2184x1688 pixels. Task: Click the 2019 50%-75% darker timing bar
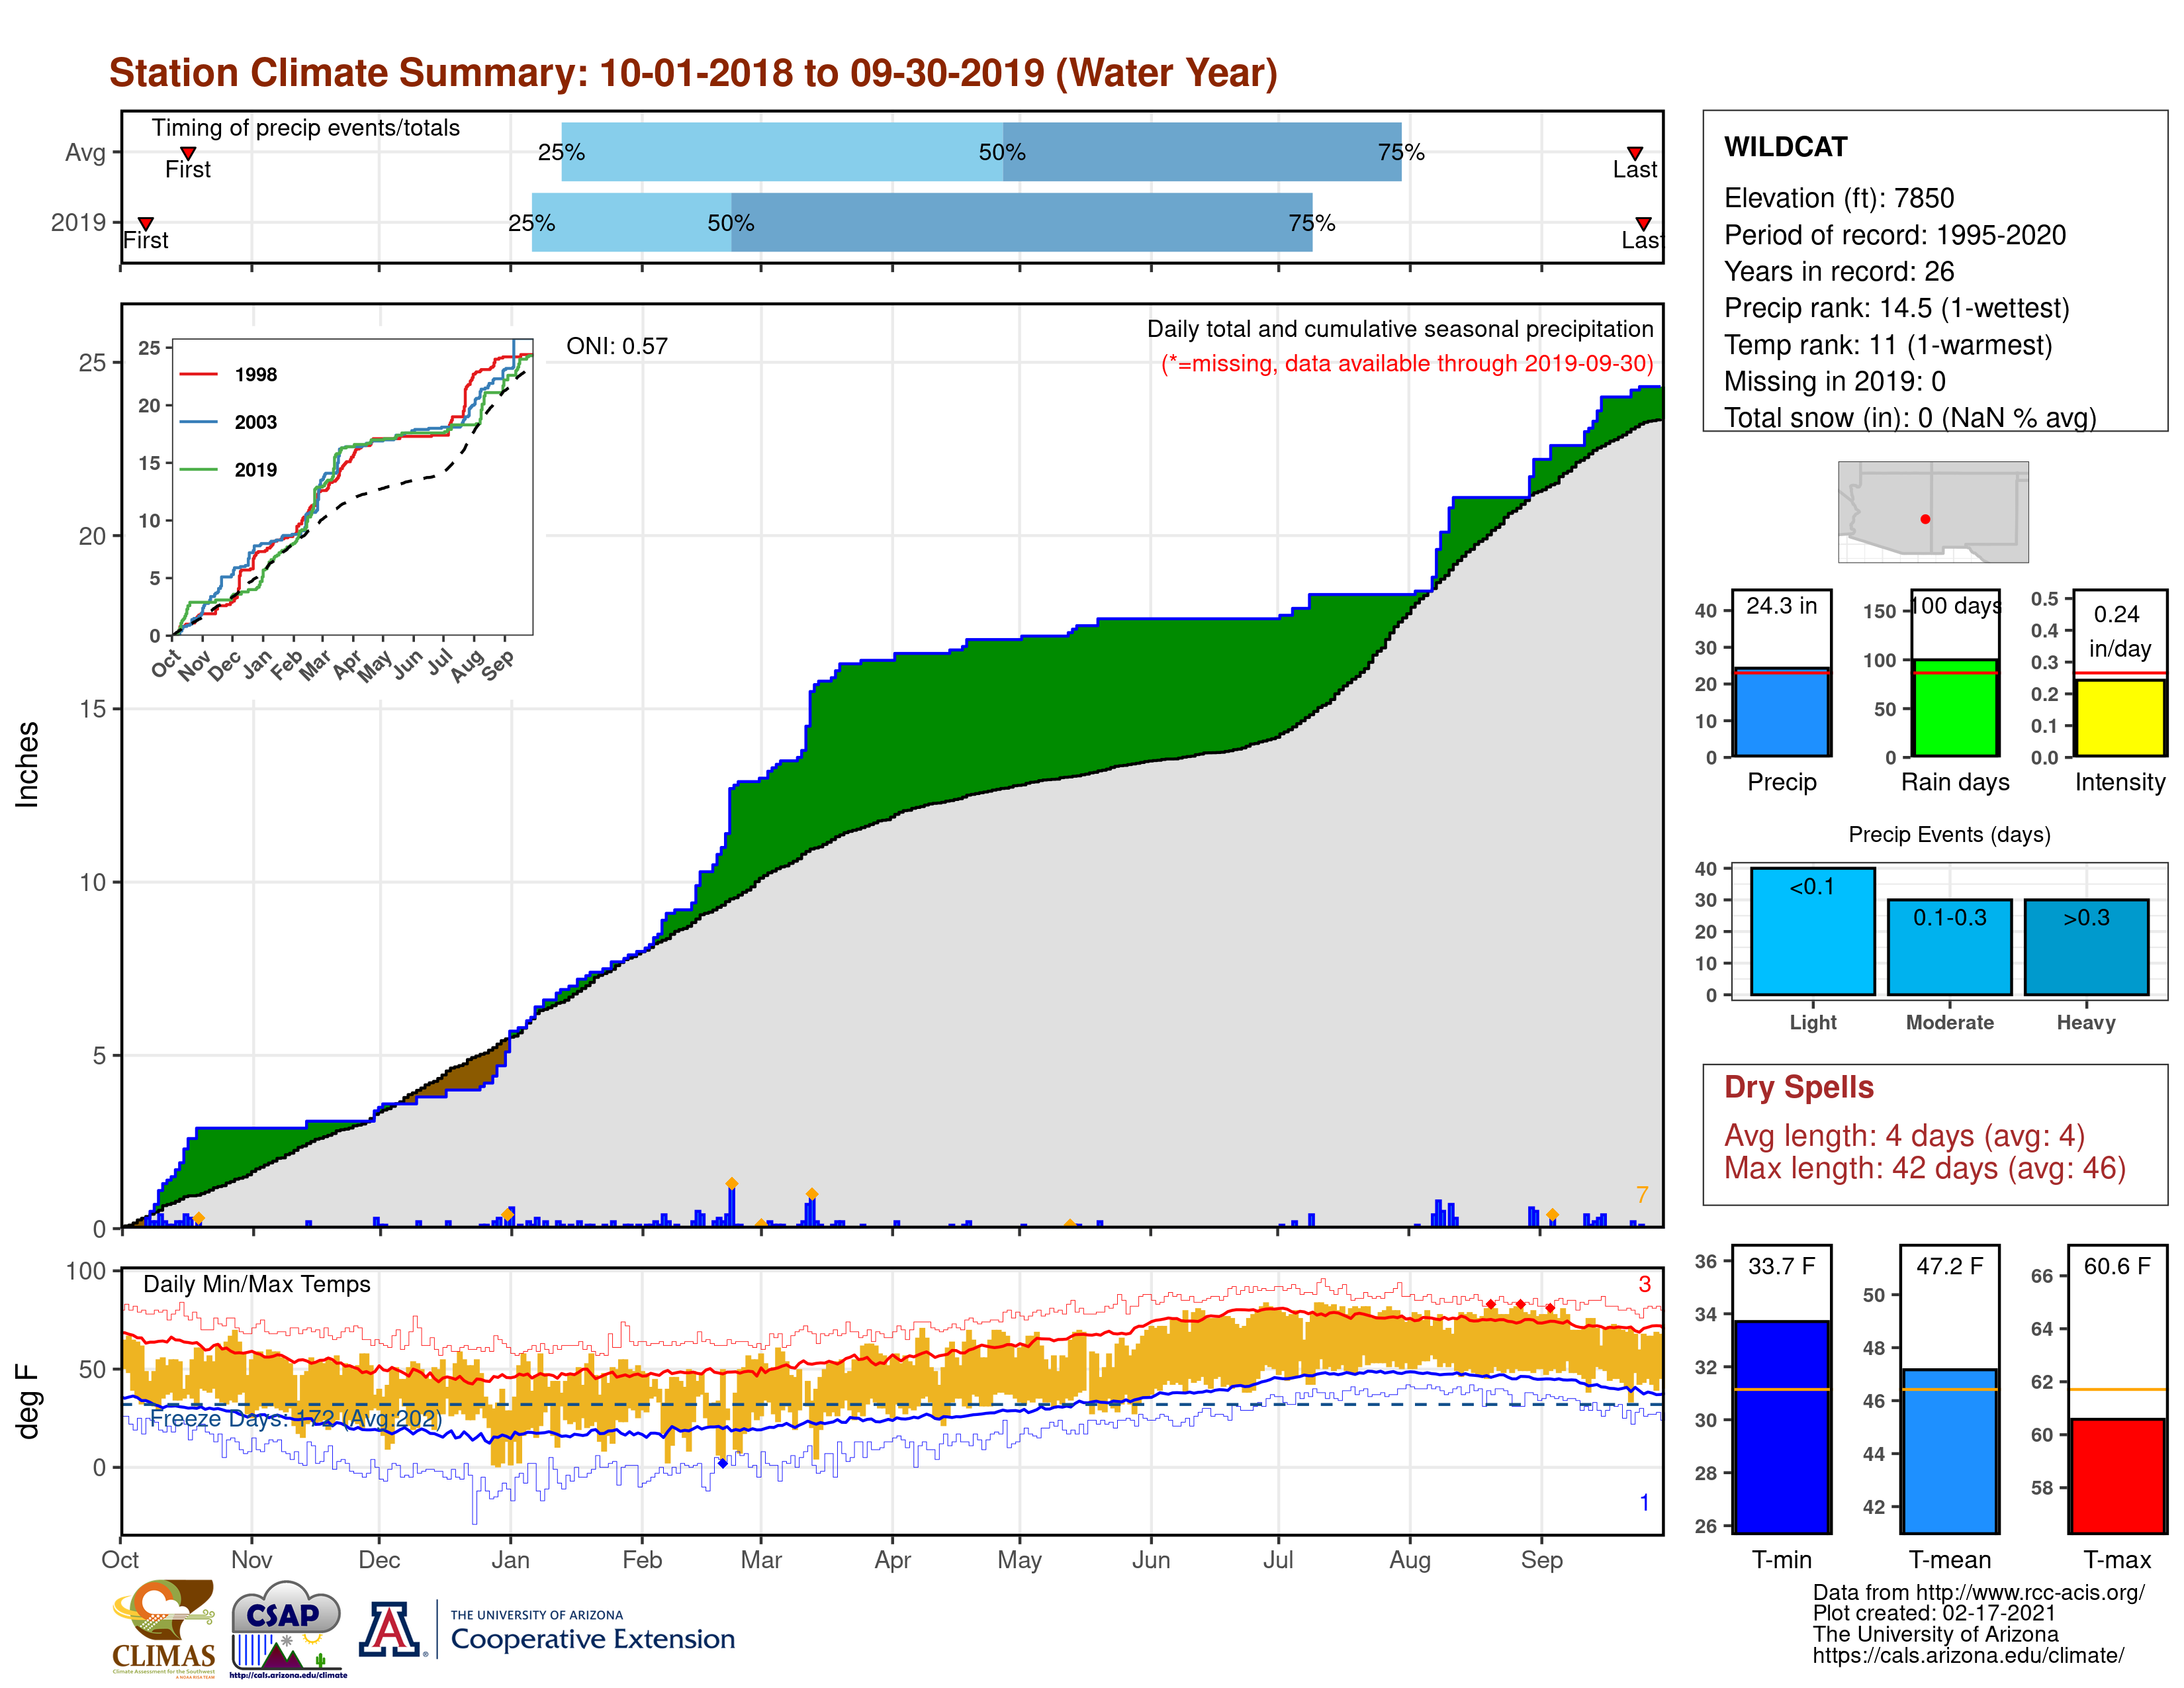[1021, 222]
